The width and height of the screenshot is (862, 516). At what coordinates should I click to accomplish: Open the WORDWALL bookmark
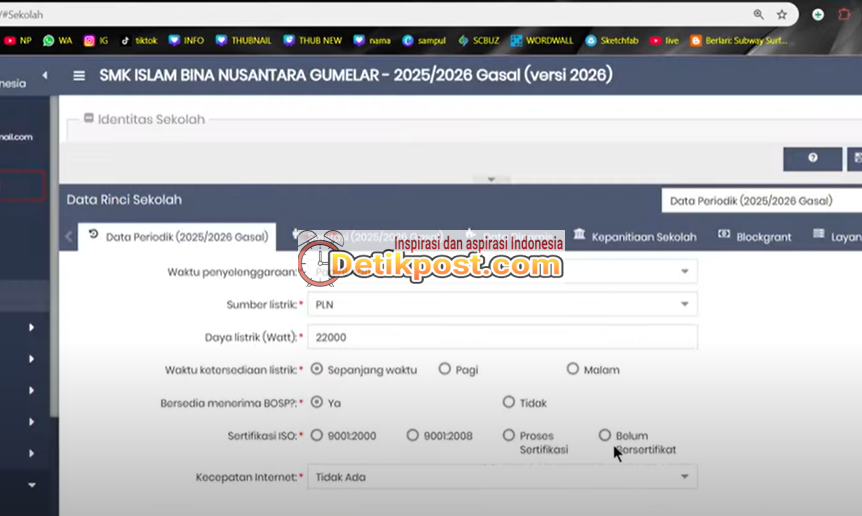tap(542, 41)
